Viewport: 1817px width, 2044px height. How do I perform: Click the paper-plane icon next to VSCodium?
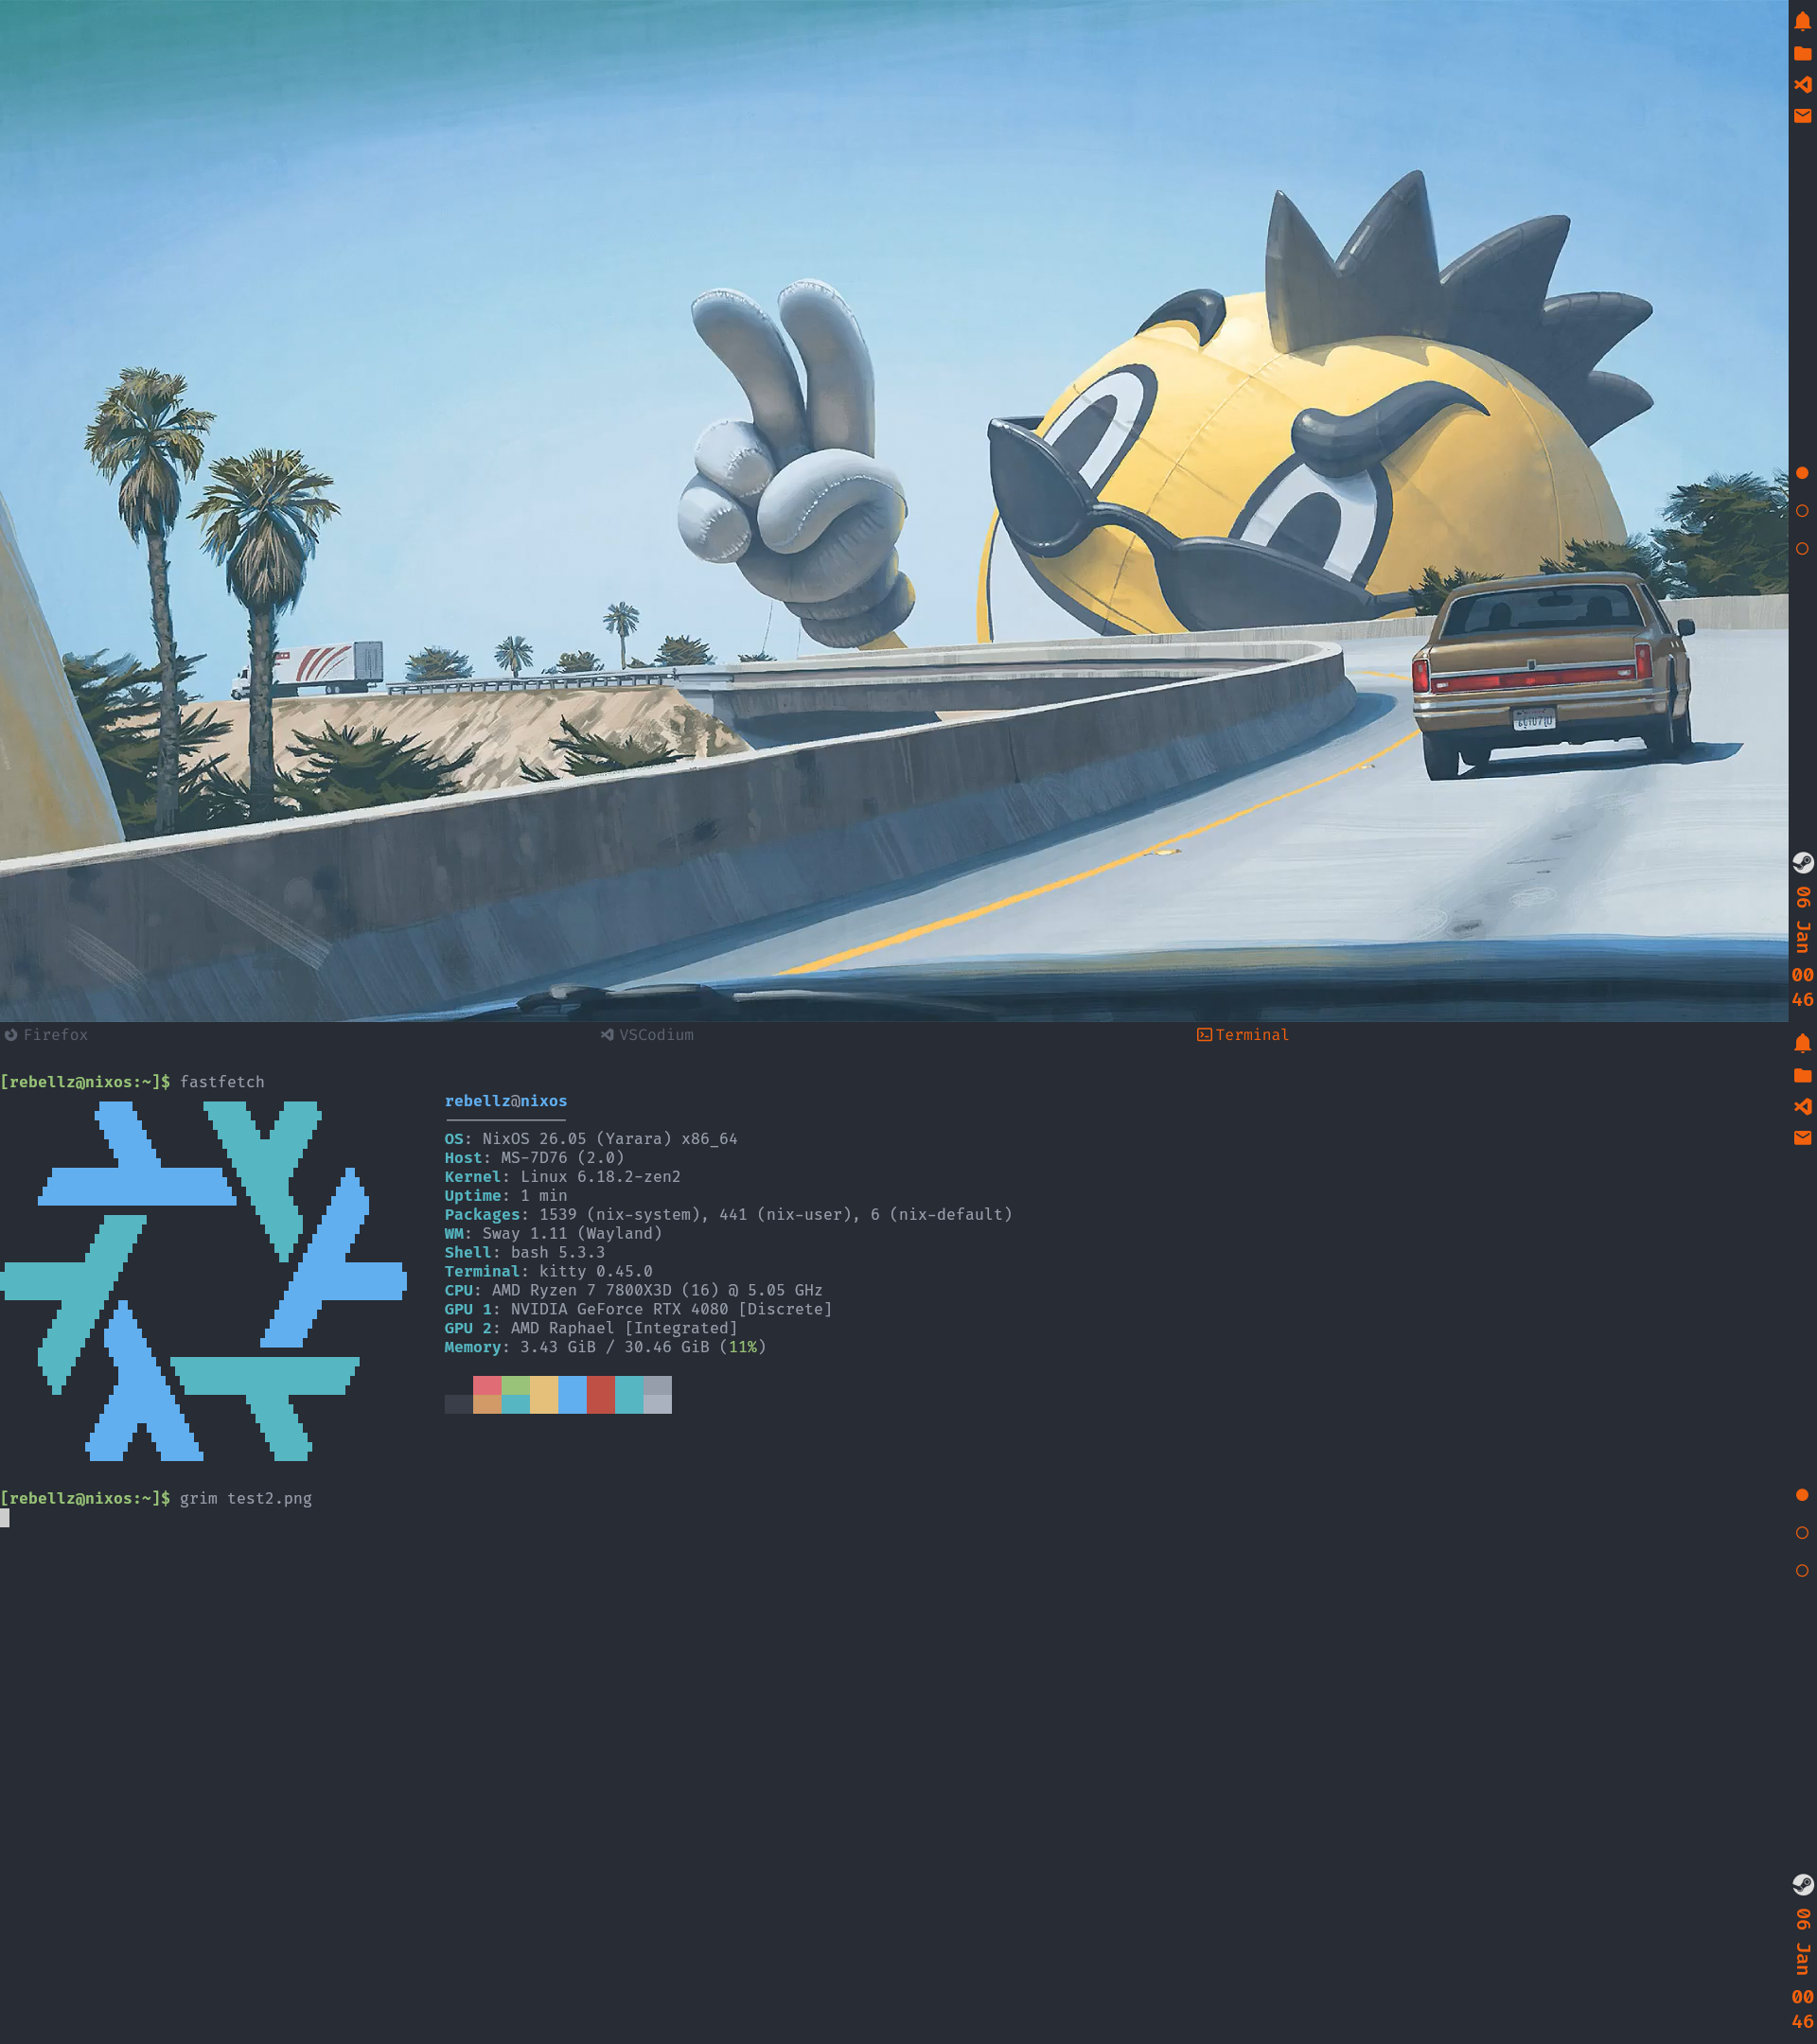tap(607, 1035)
